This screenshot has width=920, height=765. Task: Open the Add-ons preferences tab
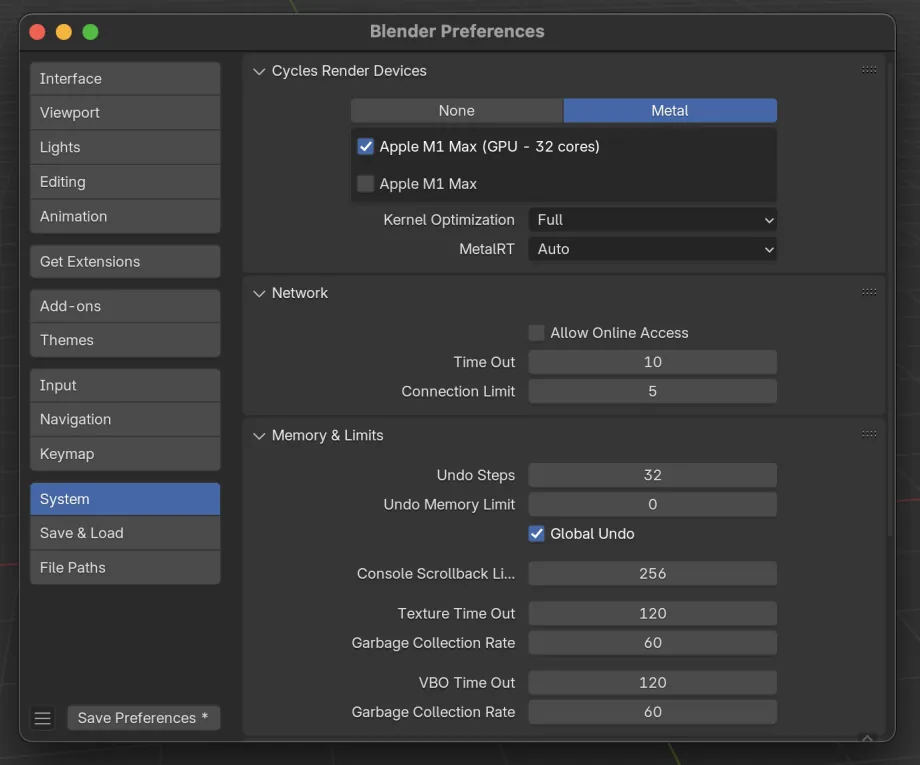[125, 306]
